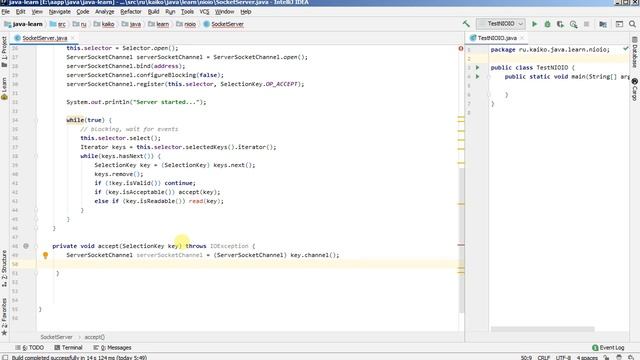Click the tool windows quick-access icon in status bar
Viewport: 640px width, 360px height.
coord(5,357)
